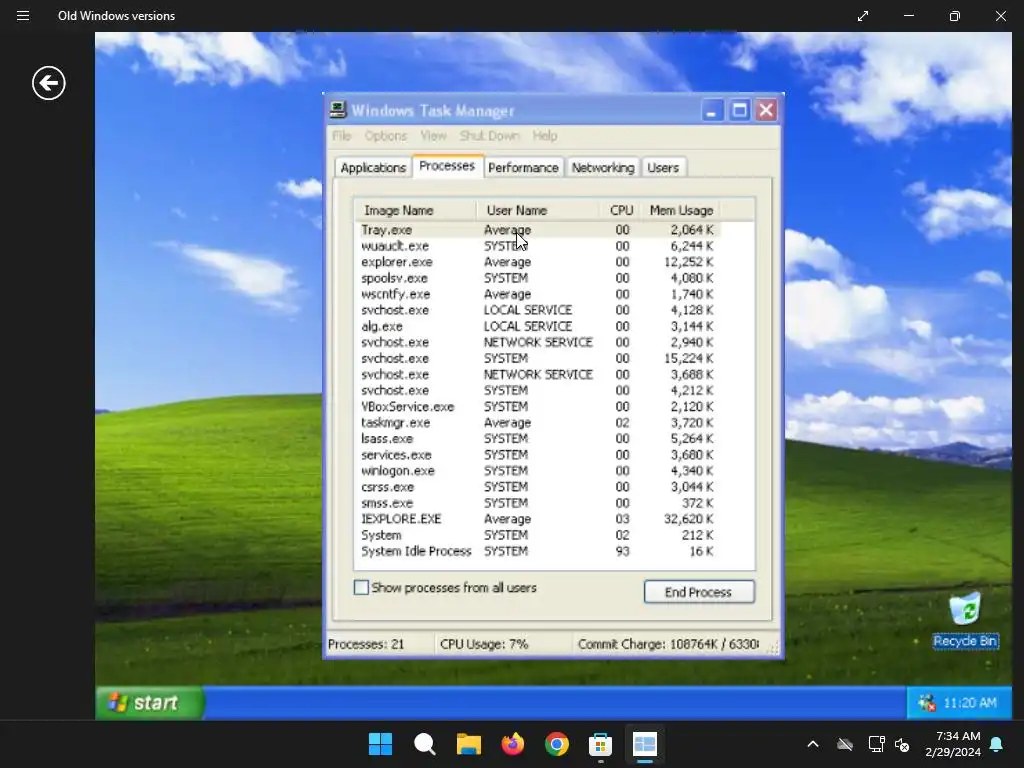Click the Commit Charge status entry
The width and height of the screenshot is (1024, 768).
(668, 644)
